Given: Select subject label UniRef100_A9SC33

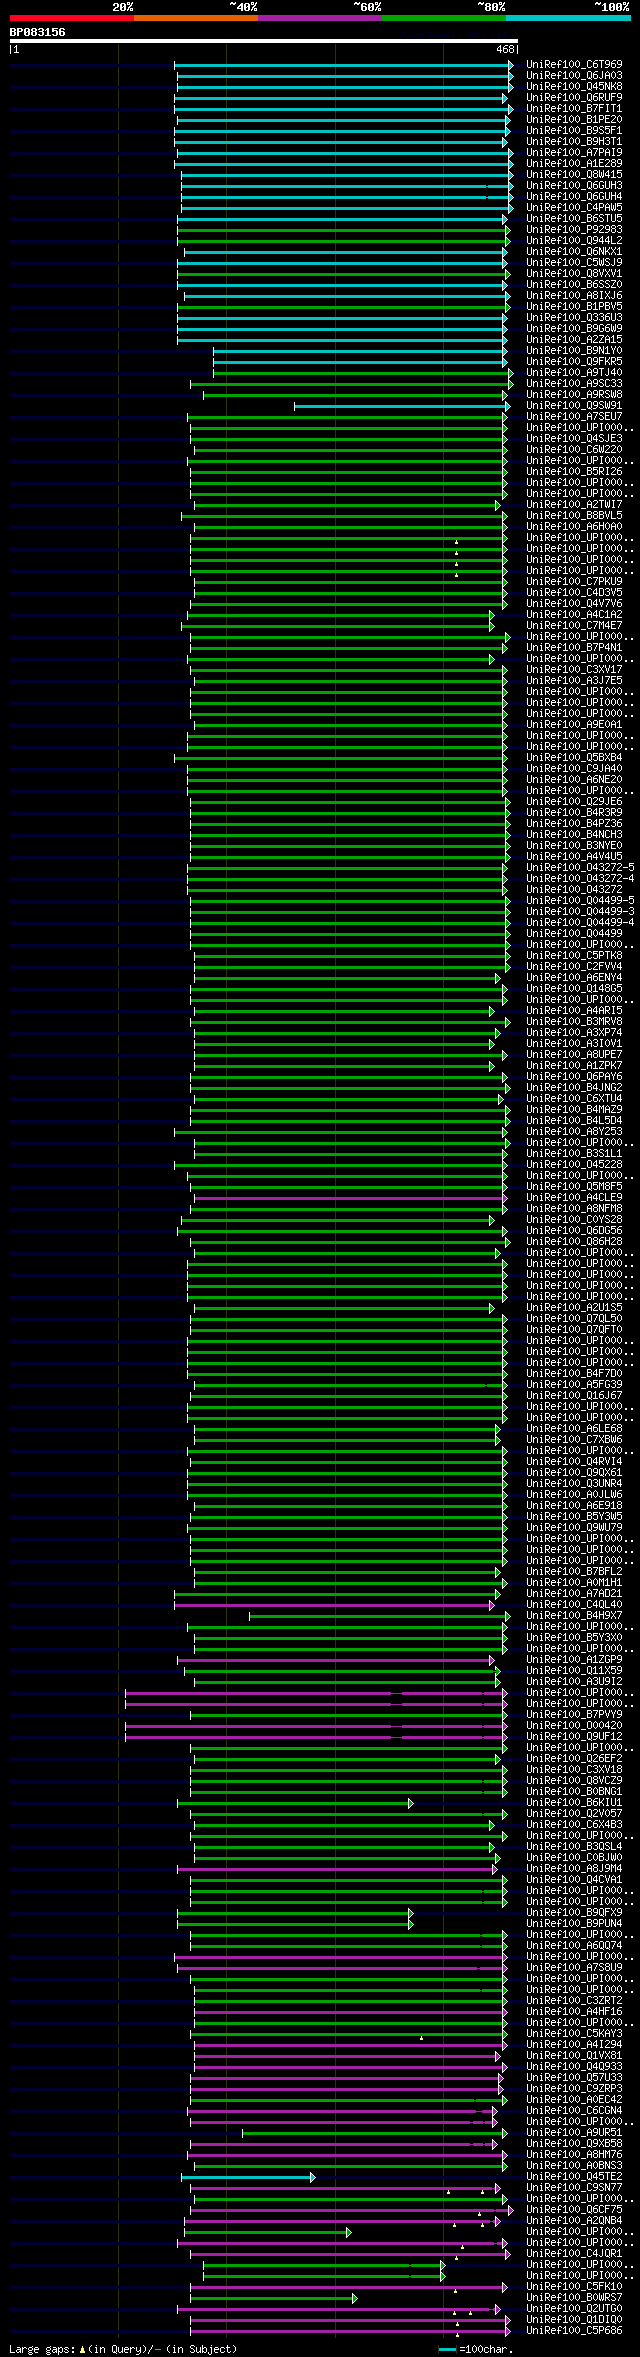Looking at the screenshot, I should click(x=574, y=383).
